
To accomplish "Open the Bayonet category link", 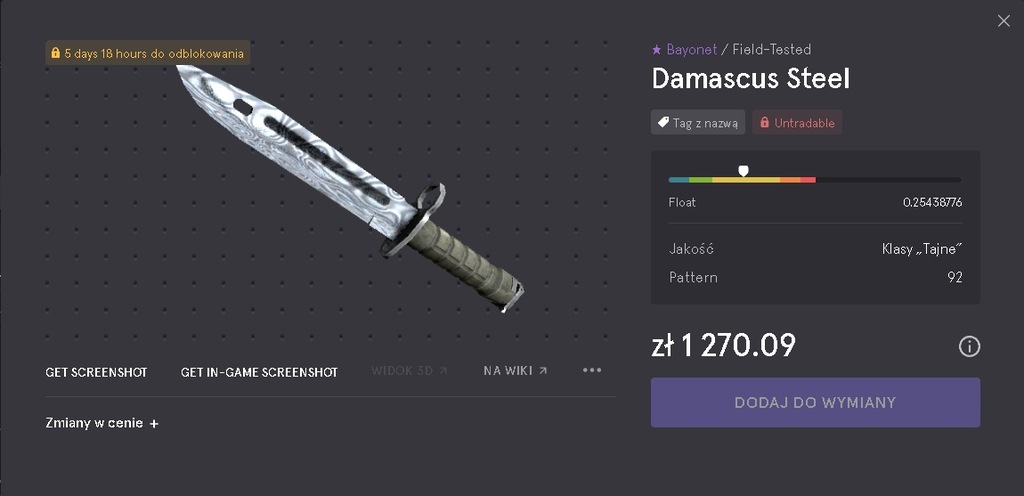I will pyautogui.click(x=692, y=50).
